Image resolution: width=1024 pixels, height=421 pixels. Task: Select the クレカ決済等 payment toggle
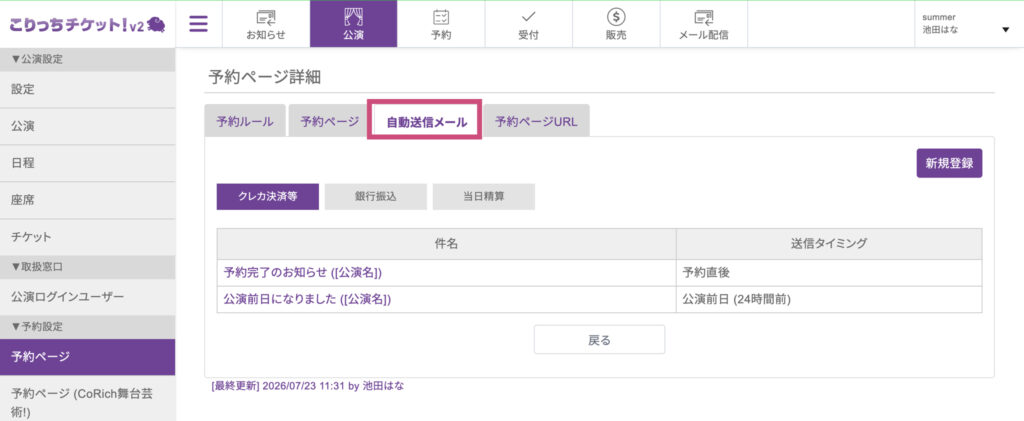(268, 196)
